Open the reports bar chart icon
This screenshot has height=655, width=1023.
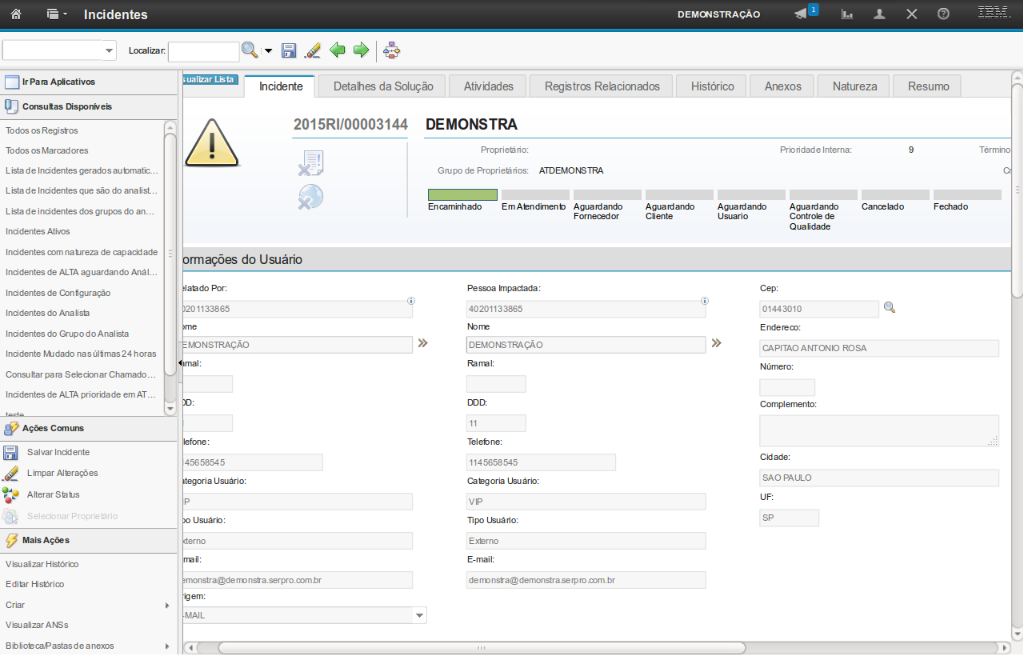[847, 14]
